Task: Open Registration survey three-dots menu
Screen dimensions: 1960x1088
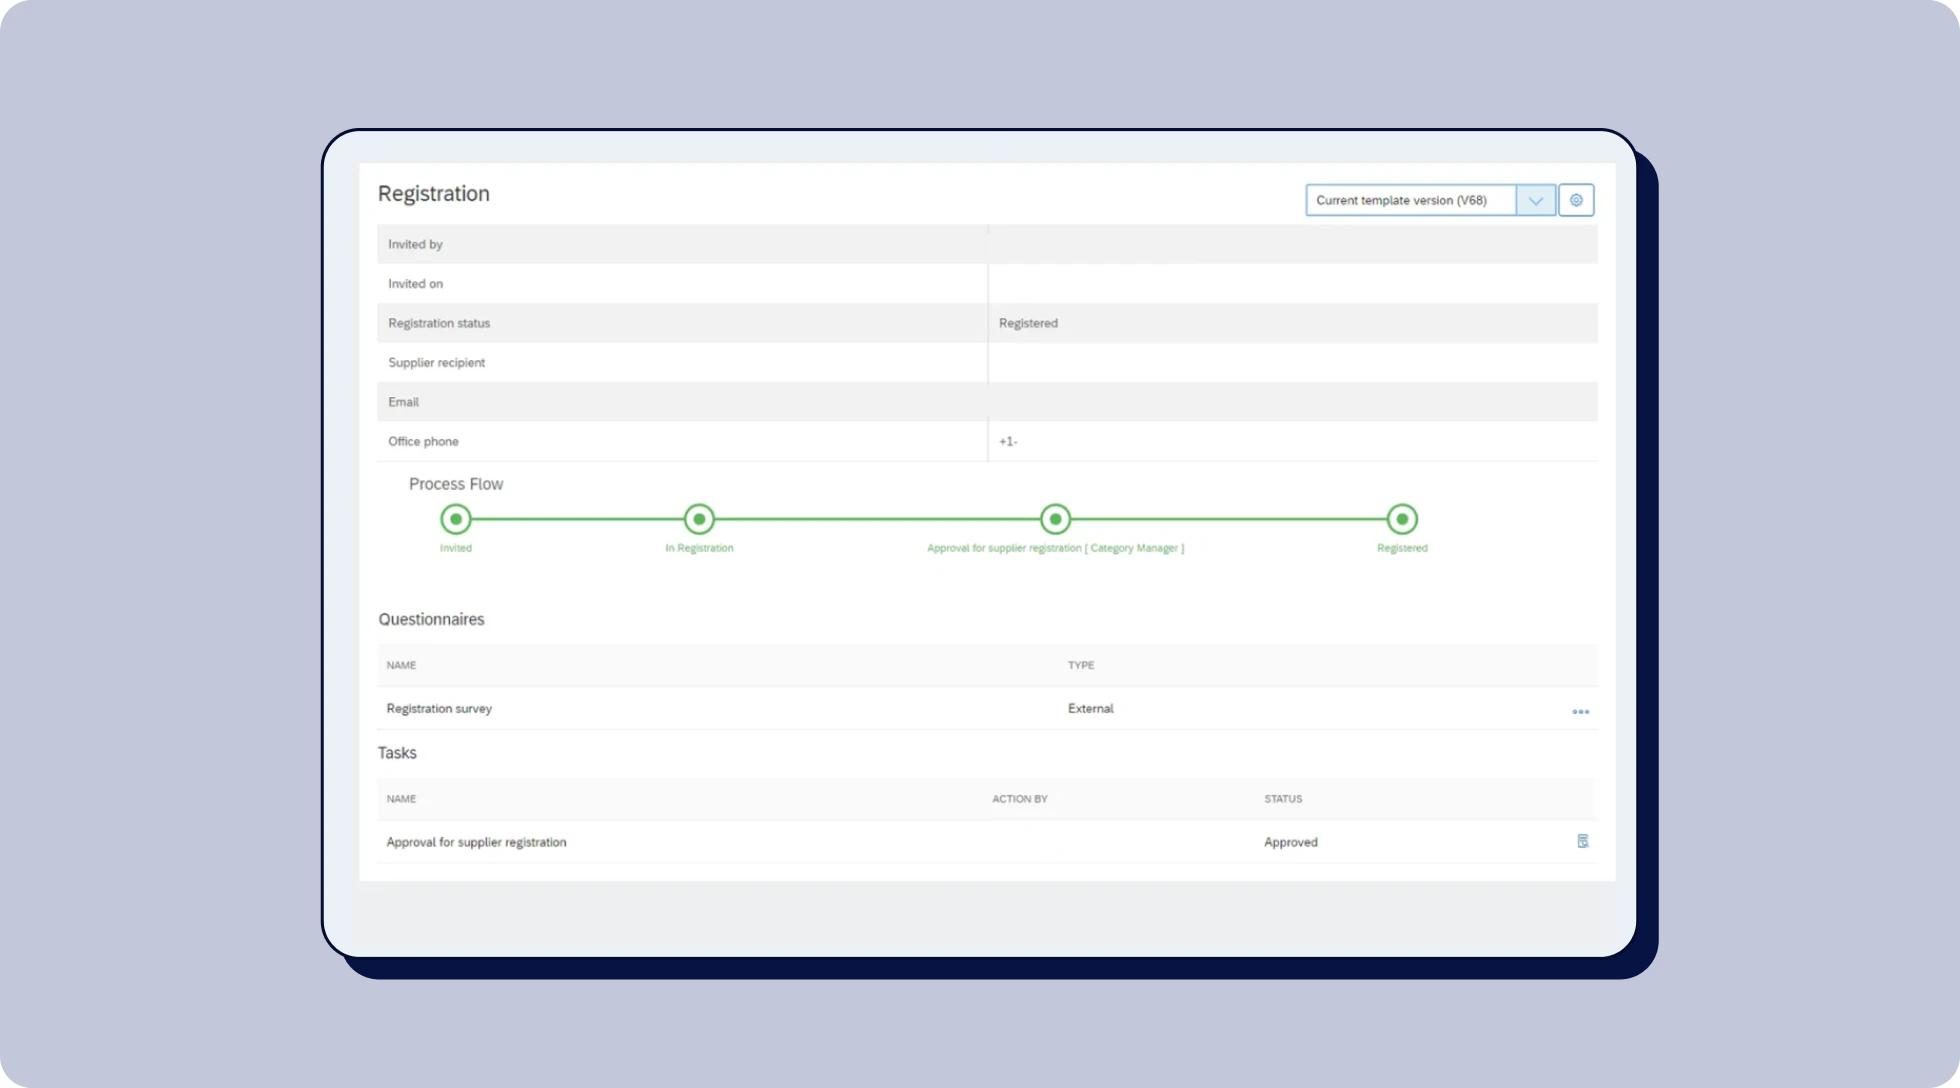Action: (x=1580, y=711)
